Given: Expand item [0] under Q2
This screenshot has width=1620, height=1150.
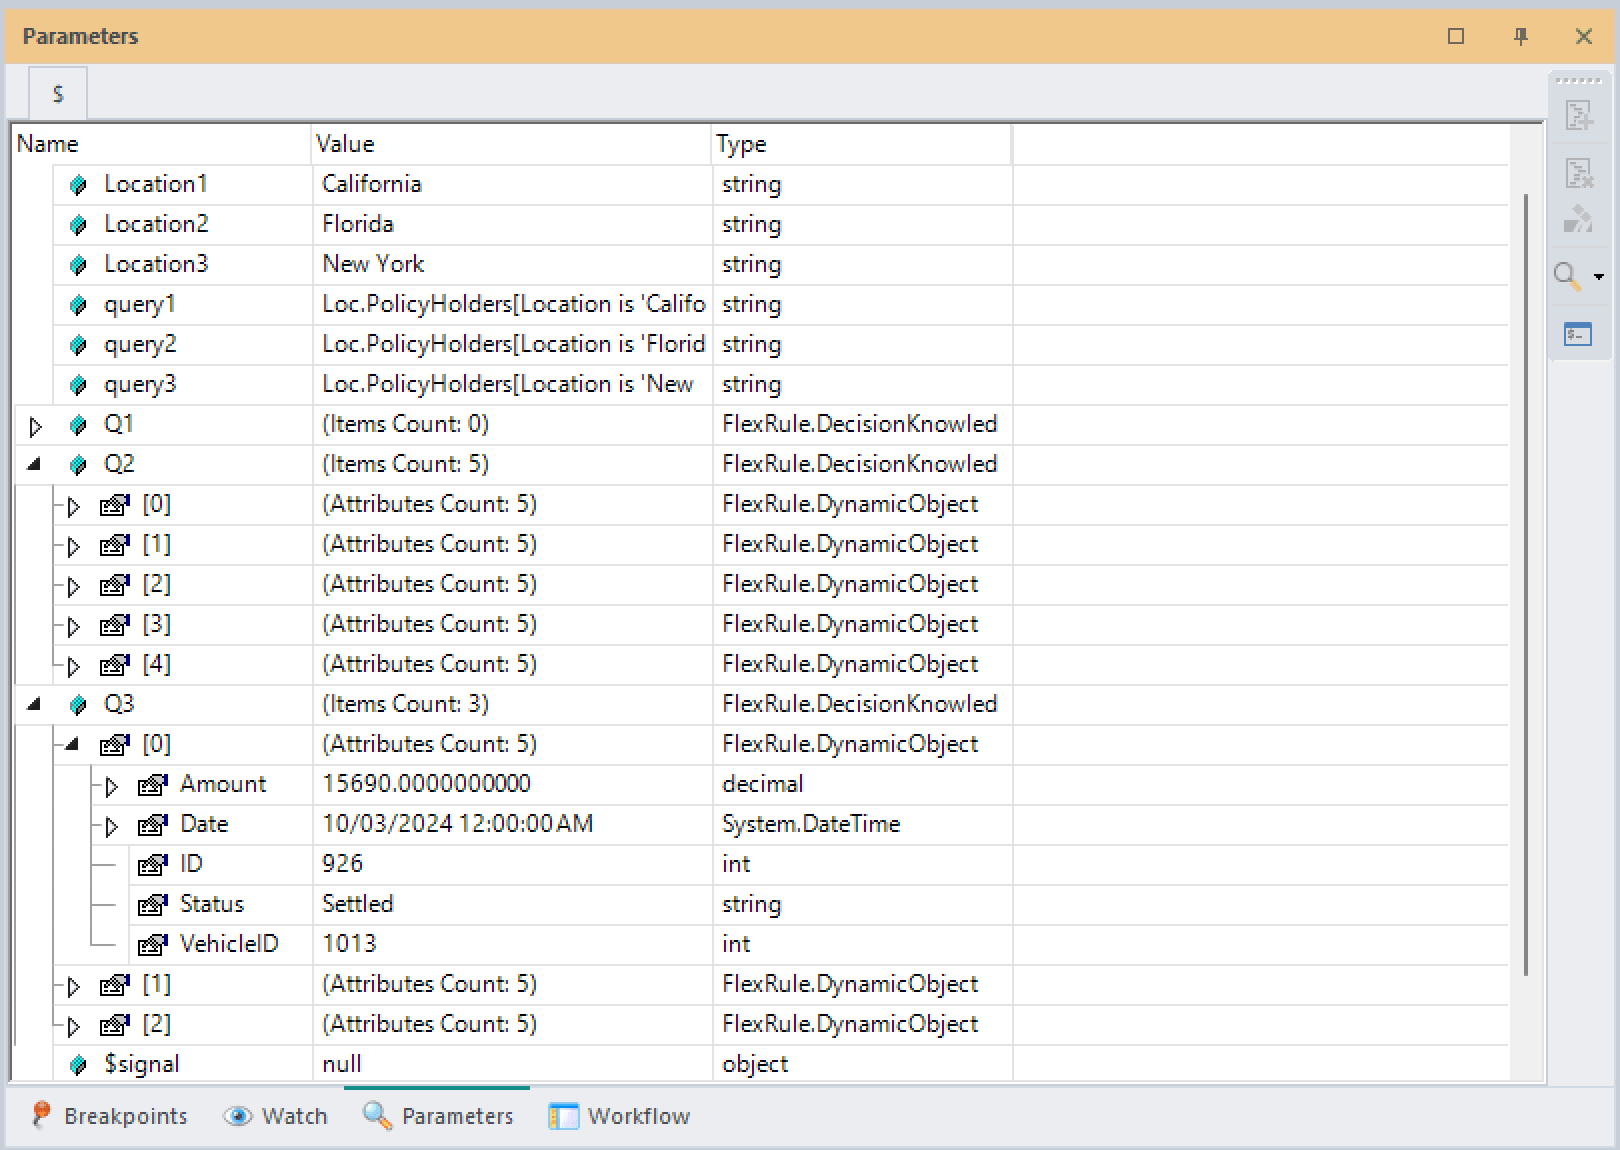Looking at the screenshot, I should click(x=73, y=506).
